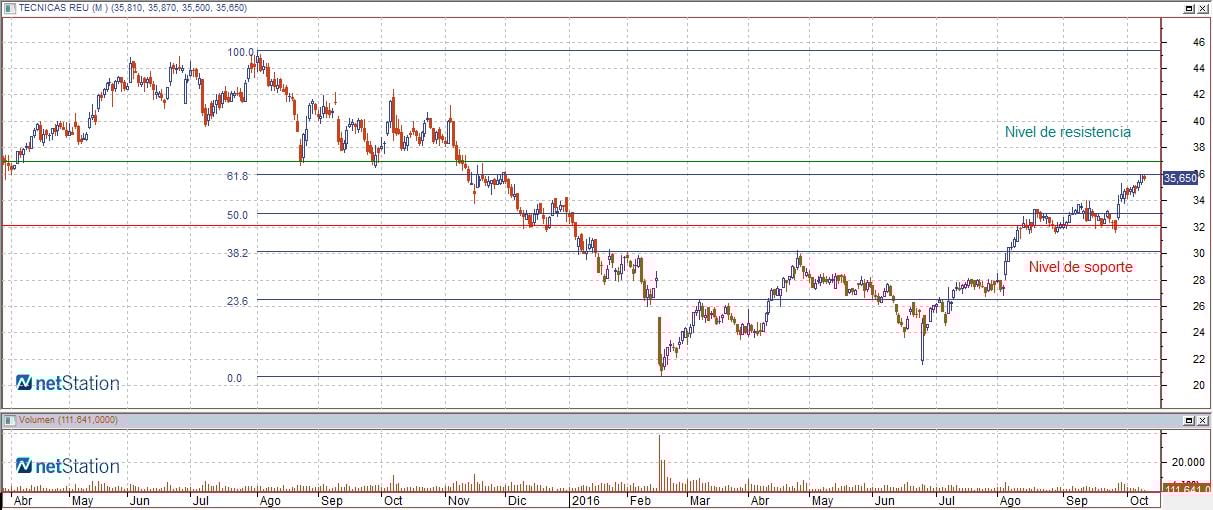Maximize the TECNICAS REU price panel

pos(1189,8)
